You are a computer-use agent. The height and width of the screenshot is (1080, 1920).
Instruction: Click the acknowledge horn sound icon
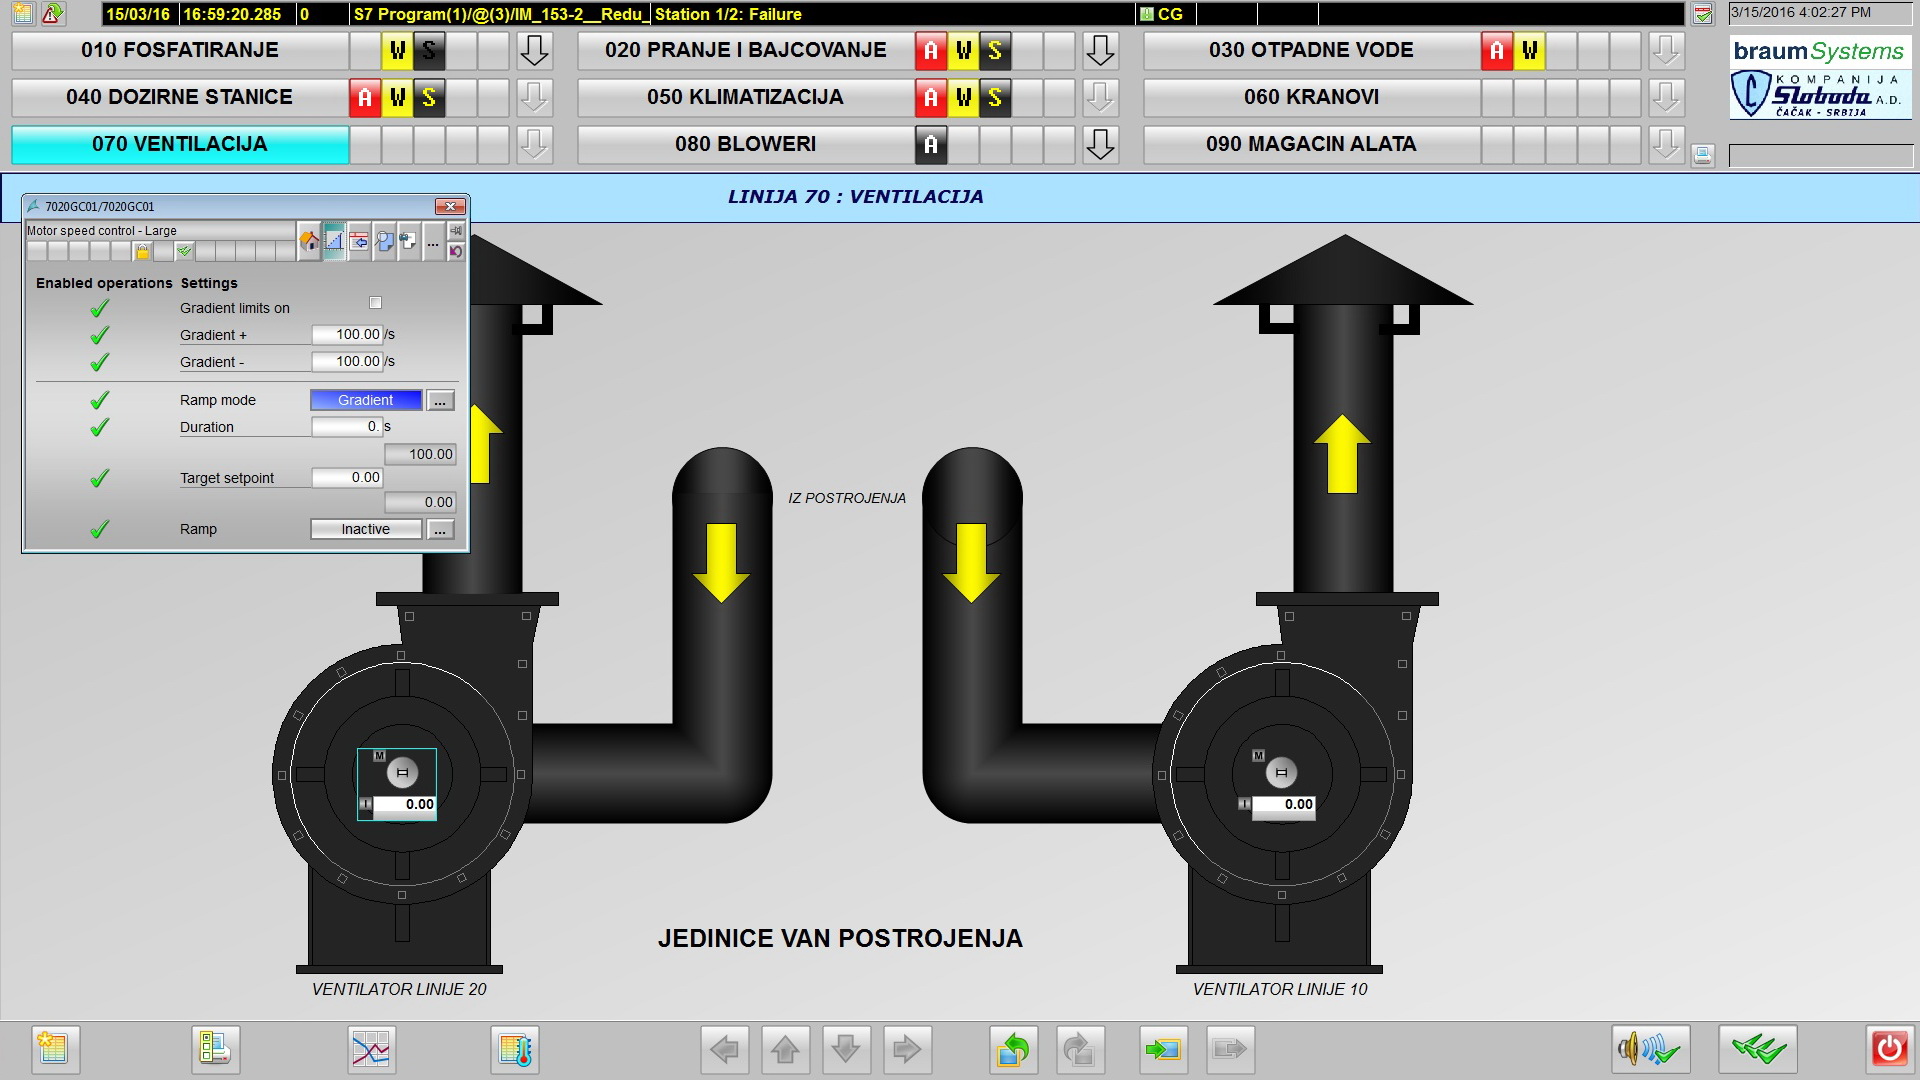click(x=1650, y=1049)
